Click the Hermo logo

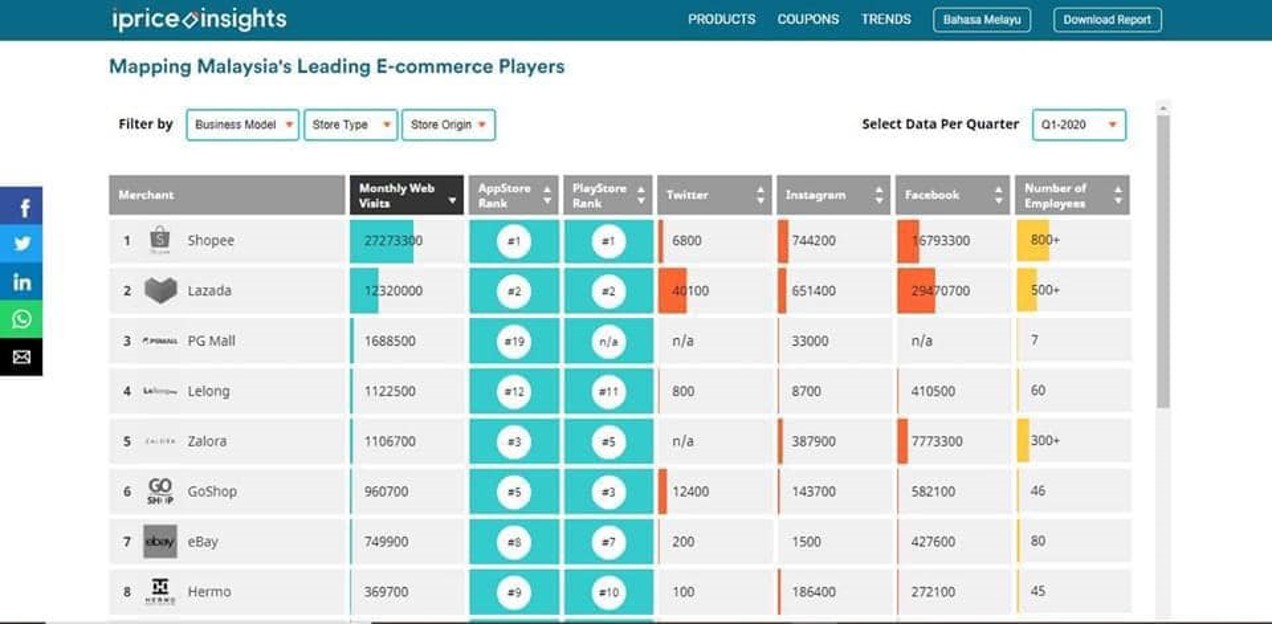[x=160, y=591]
